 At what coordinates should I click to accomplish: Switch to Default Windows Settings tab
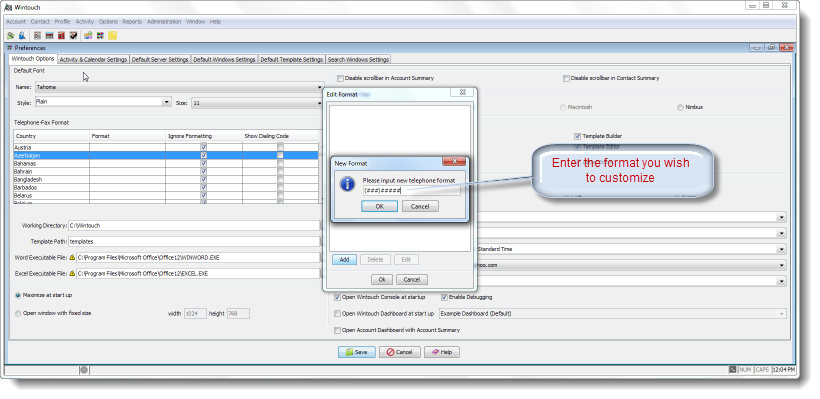(224, 60)
